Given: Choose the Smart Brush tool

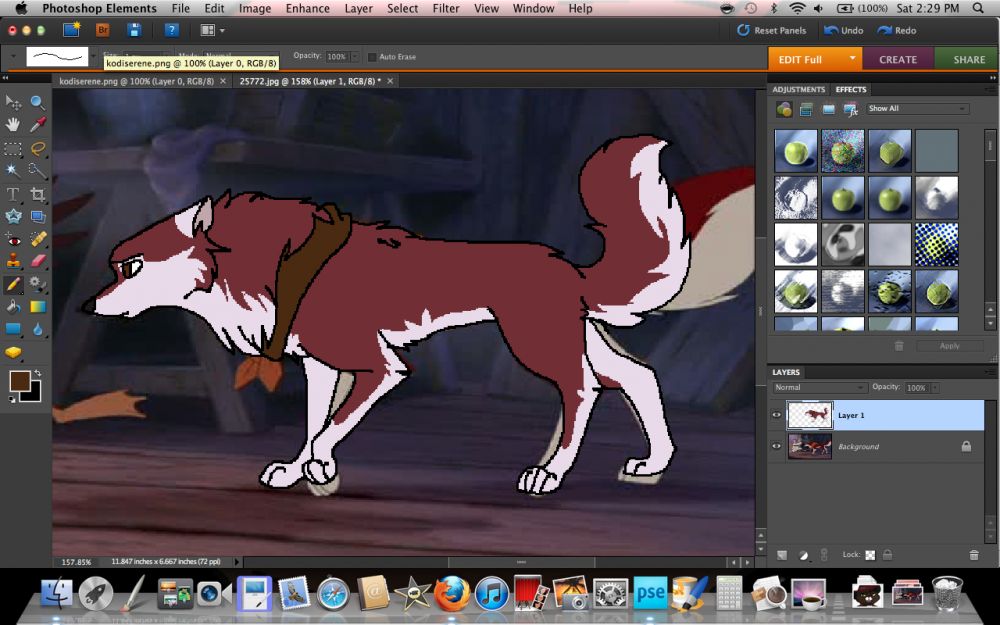Looking at the screenshot, I should (x=38, y=284).
